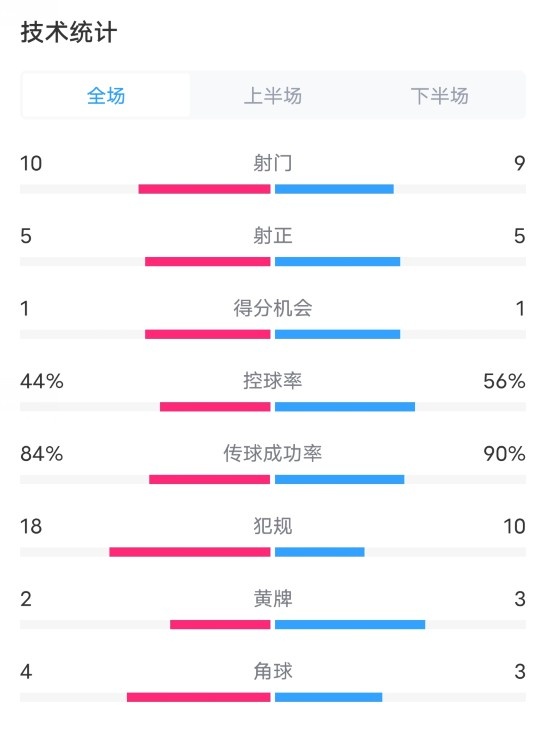Click the blue 得分机会 bar

pos(337,334)
